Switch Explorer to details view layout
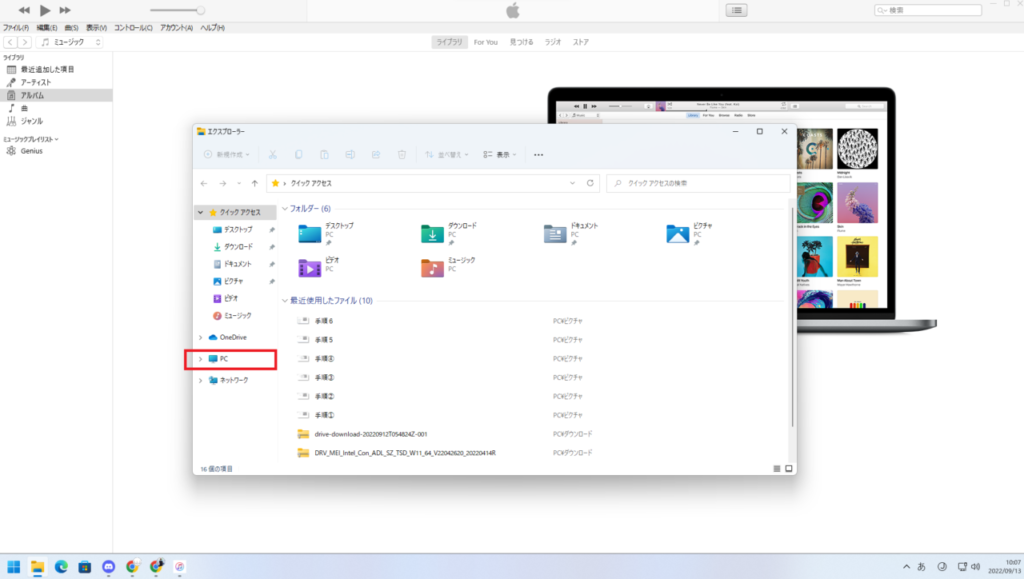The height and width of the screenshot is (579, 1024). click(776, 469)
